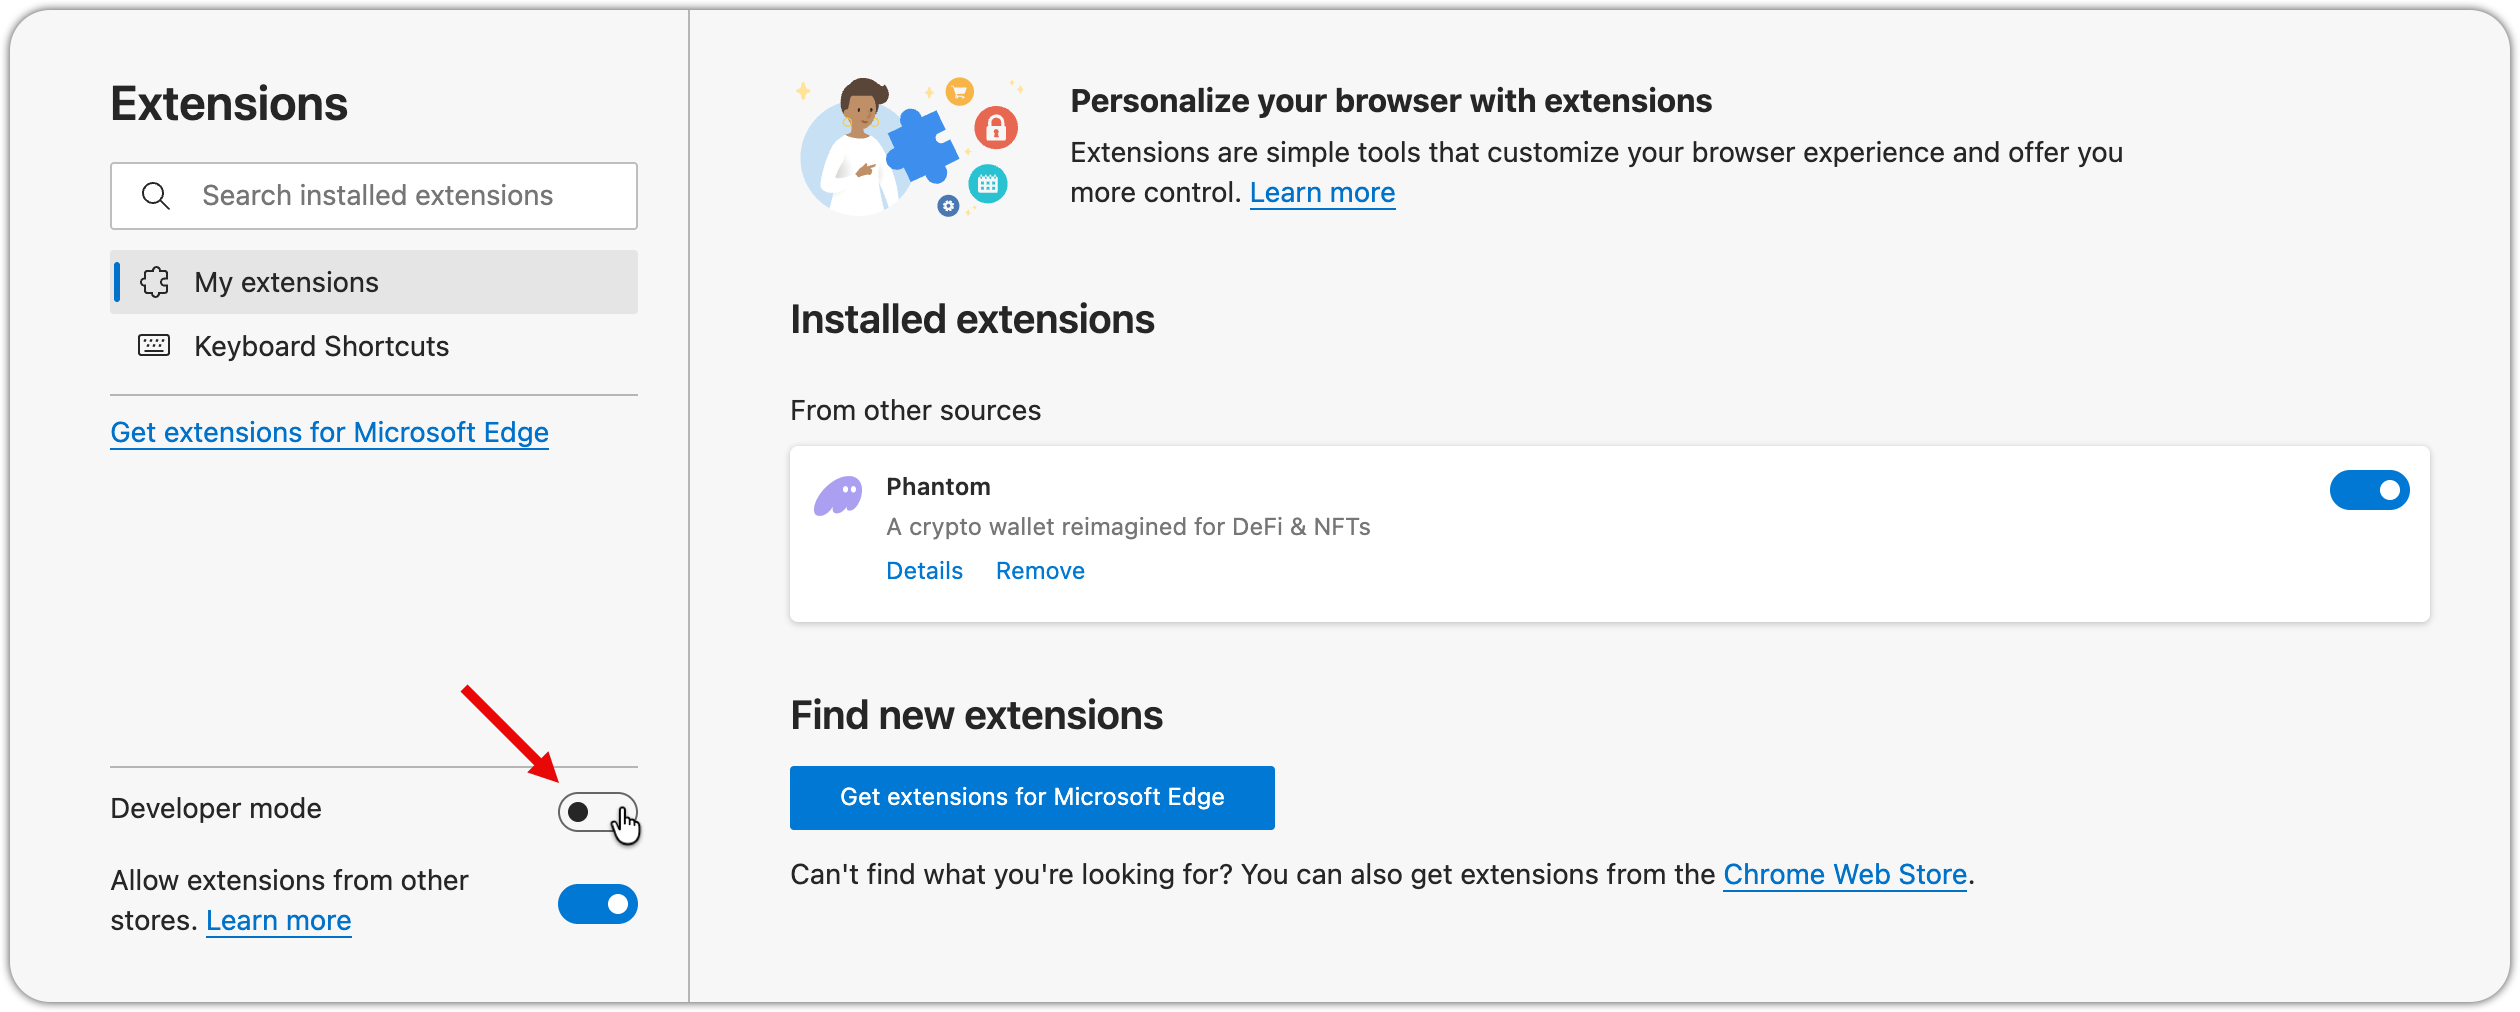
Task: Turn off the Phantom extension toggle
Action: tap(2369, 490)
